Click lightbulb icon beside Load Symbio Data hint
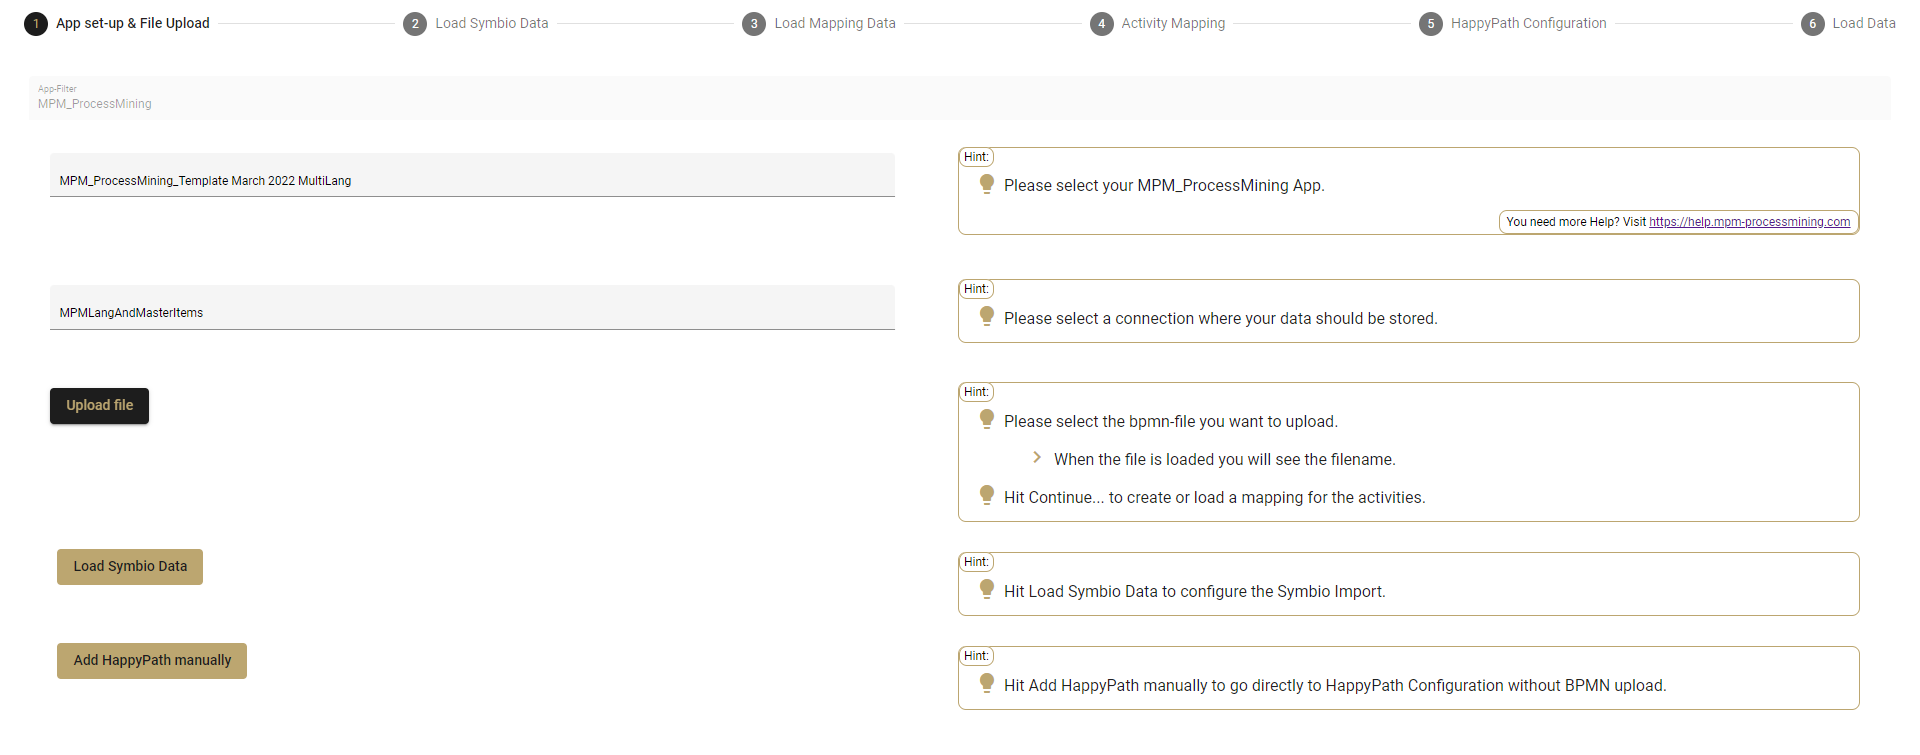Screen dimensions: 1920x755 coord(987,589)
